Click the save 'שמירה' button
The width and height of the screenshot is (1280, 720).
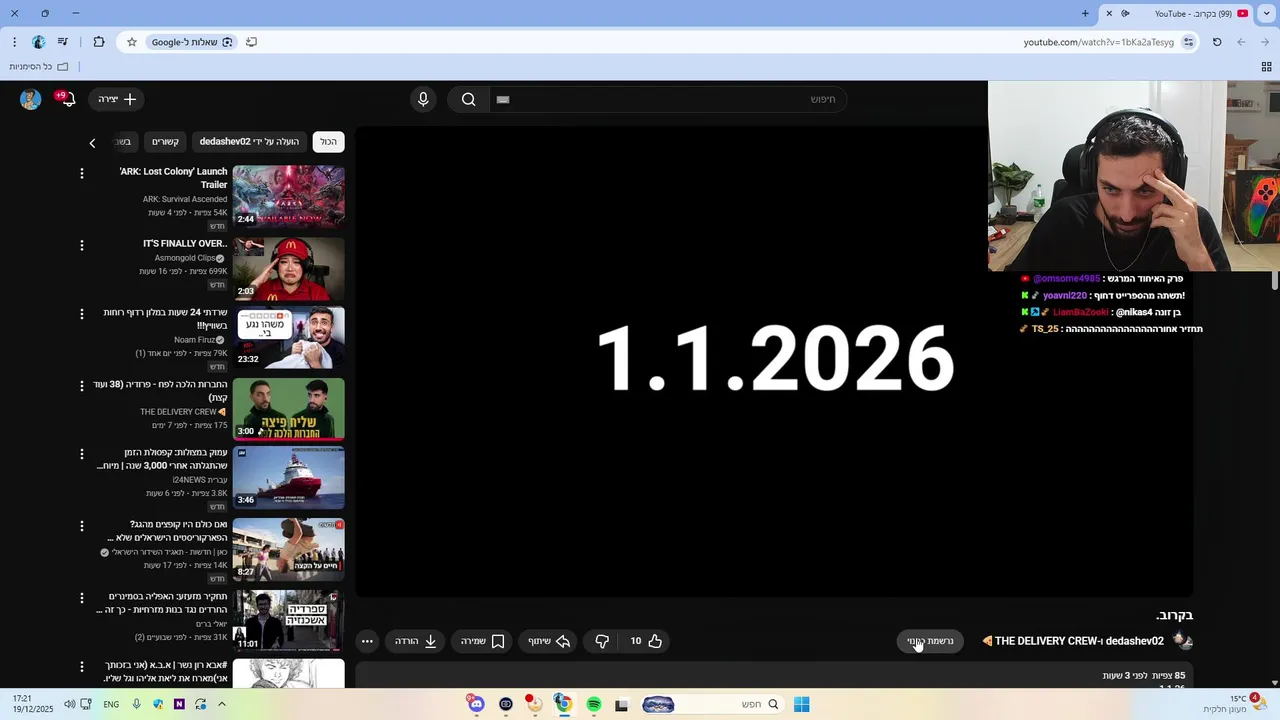click(x=483, y=641)
